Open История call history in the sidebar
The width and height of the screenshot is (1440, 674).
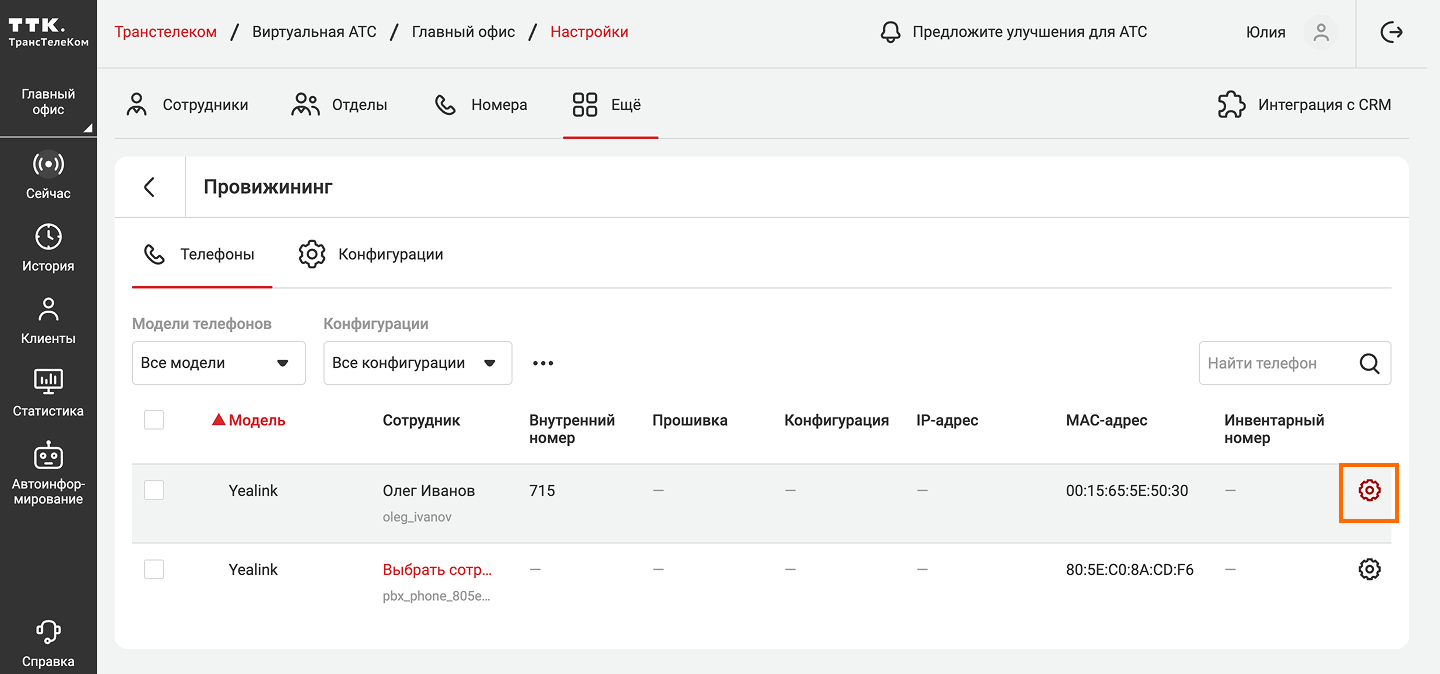pyautogui.click(x=48, y=248)
